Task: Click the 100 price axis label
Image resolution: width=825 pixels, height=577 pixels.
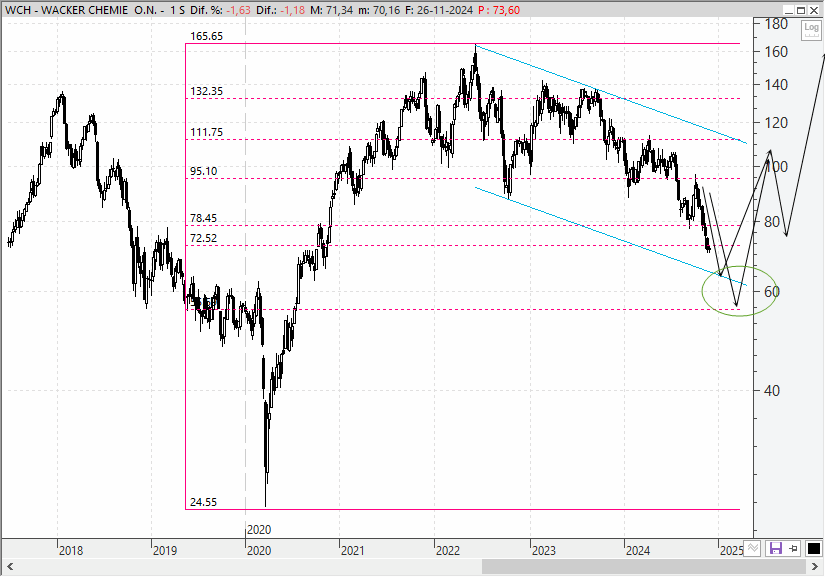Action: 776,167
